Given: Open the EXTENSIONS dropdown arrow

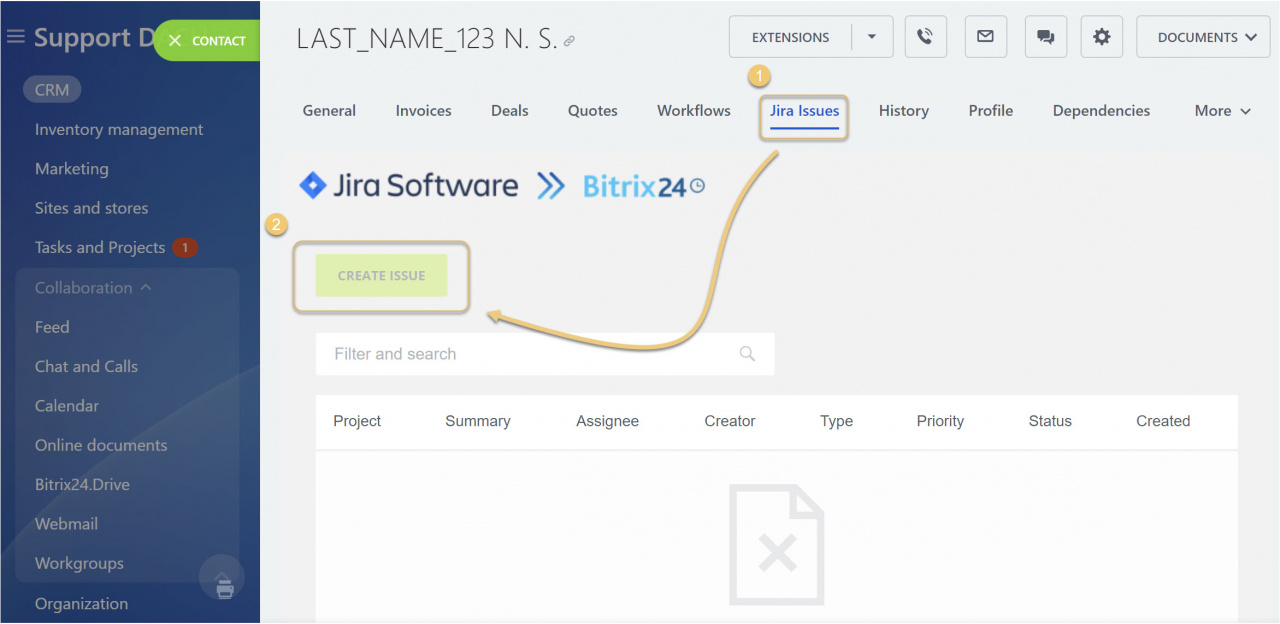Looking at the screenshot, I should click(x=872, y=37).
